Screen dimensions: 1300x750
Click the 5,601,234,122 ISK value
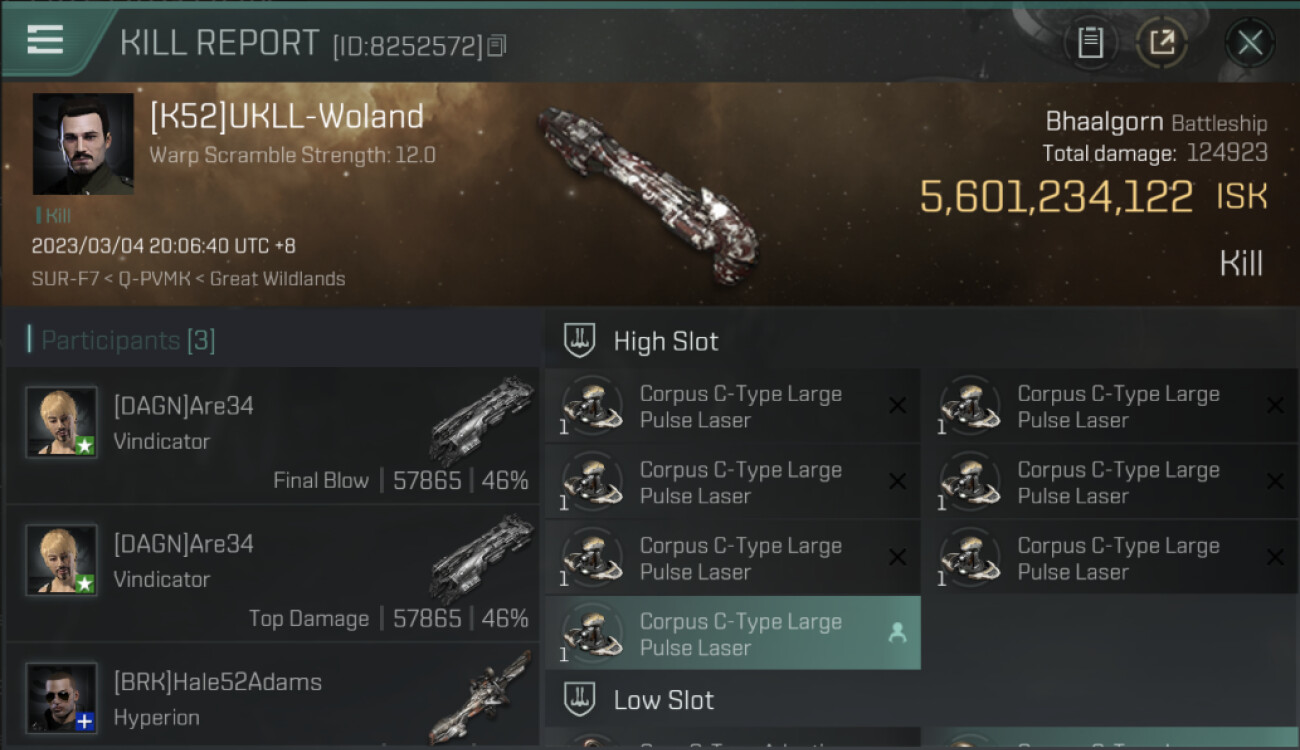1093,197
